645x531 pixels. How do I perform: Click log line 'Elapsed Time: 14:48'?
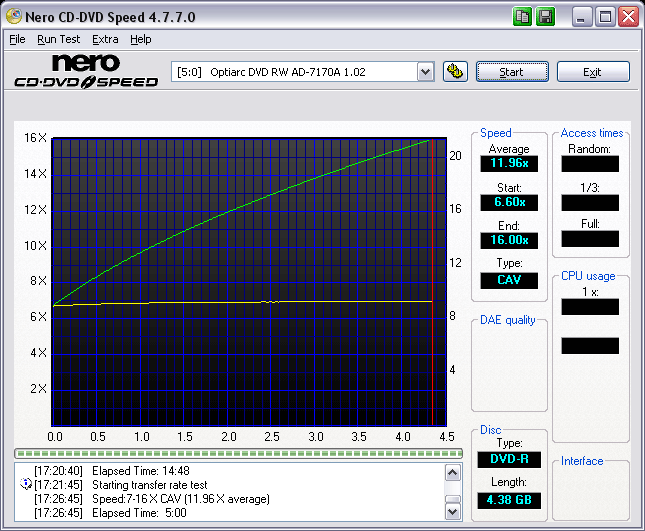pyautogui.click(x=141, y=471)
